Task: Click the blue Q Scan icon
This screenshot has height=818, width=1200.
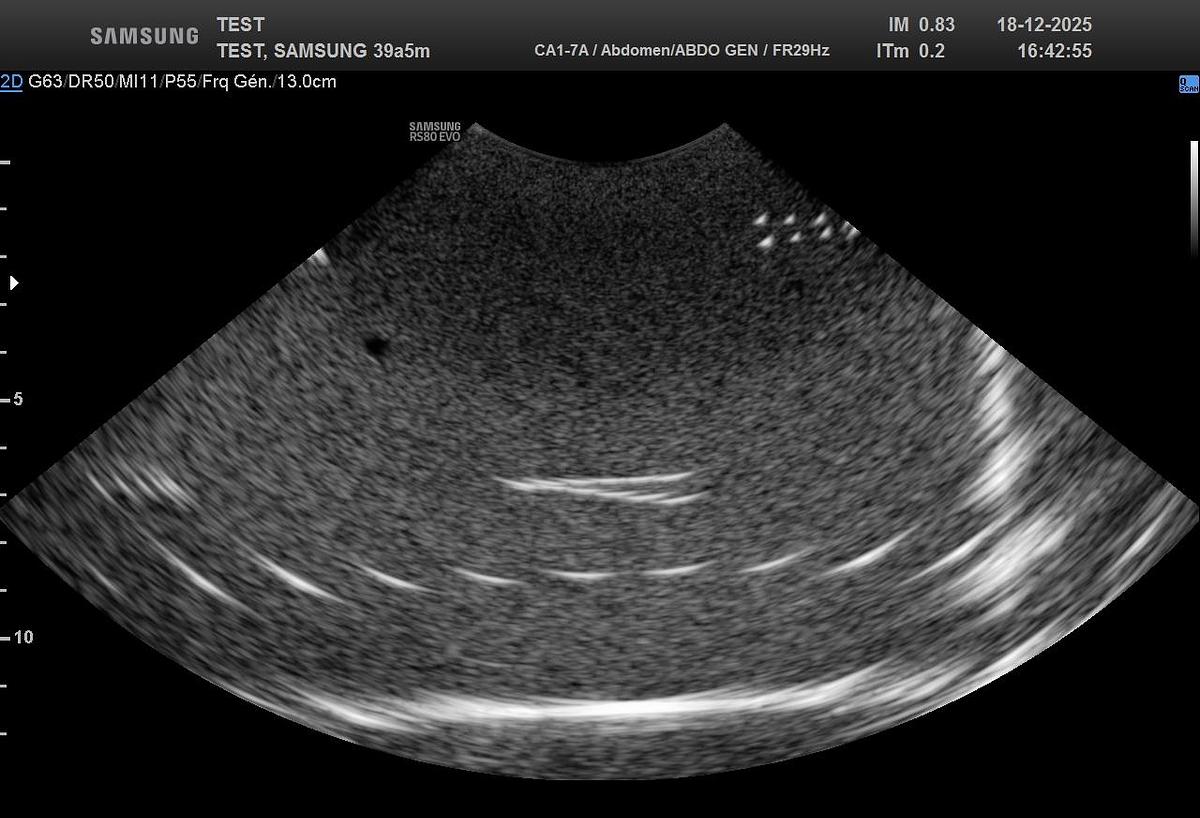Action: tap(1188, 84)
